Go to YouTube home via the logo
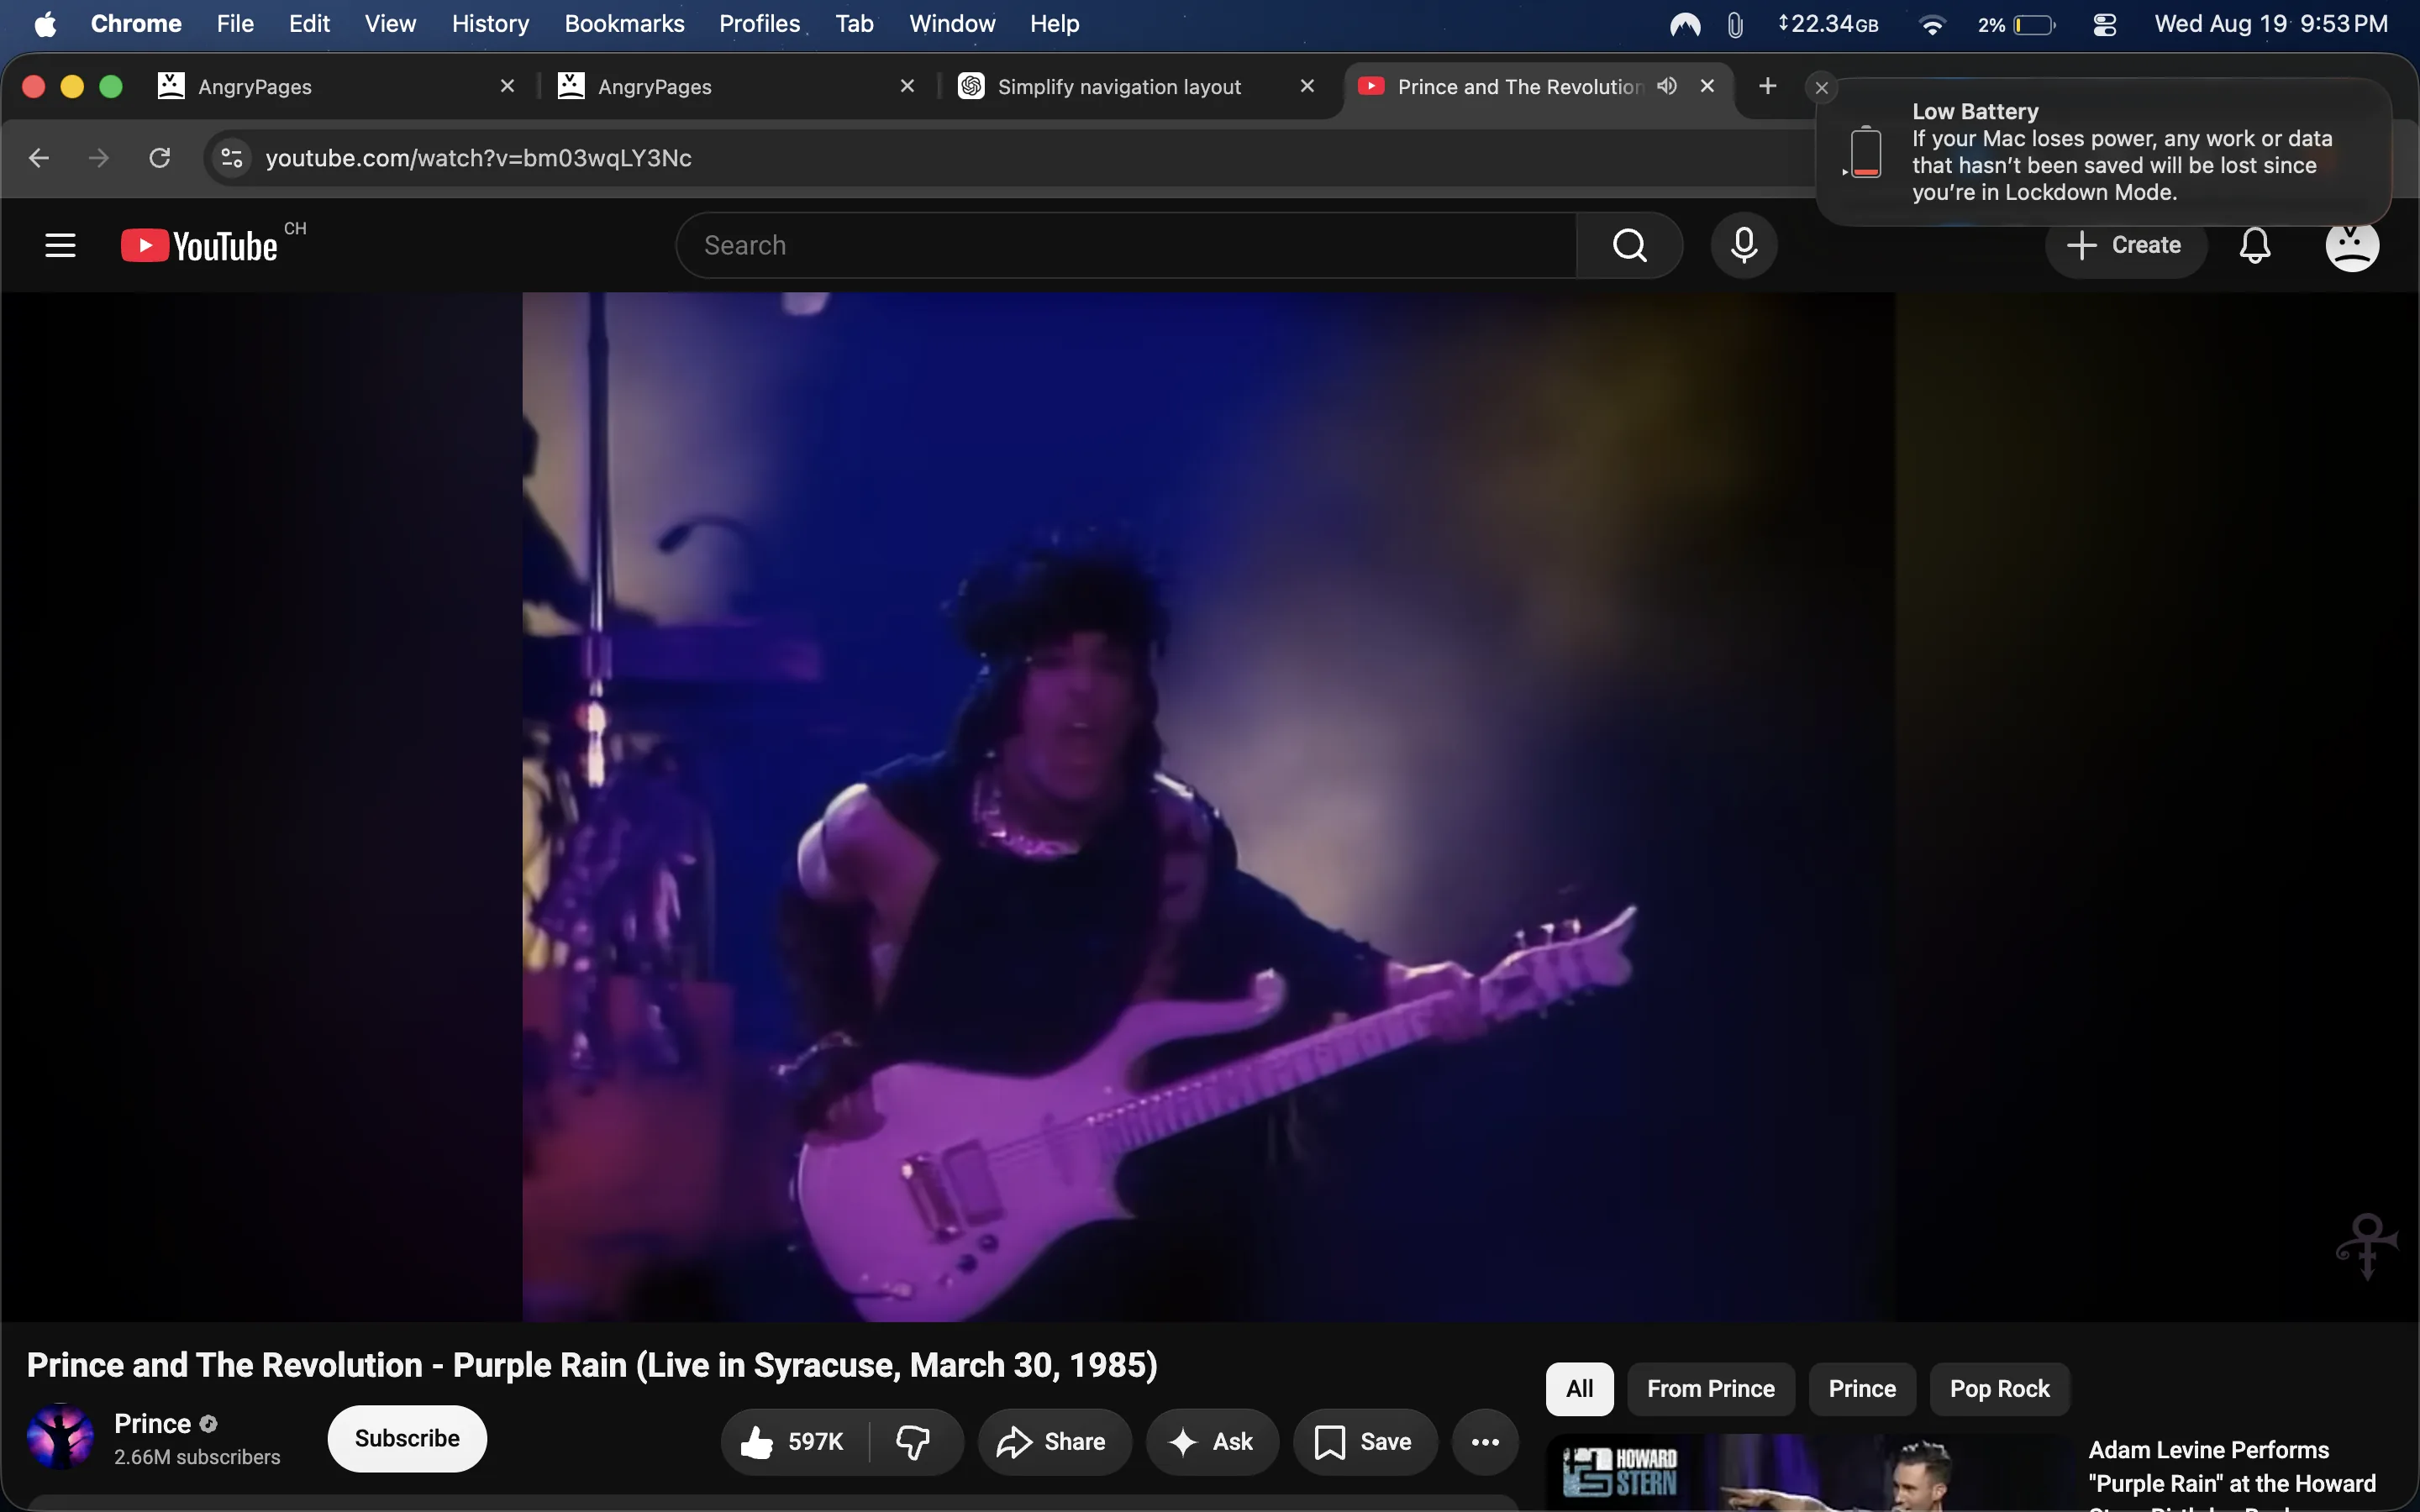This screenshot has height=1512, width=2420. pyautogui.click(x=199, y=246)
